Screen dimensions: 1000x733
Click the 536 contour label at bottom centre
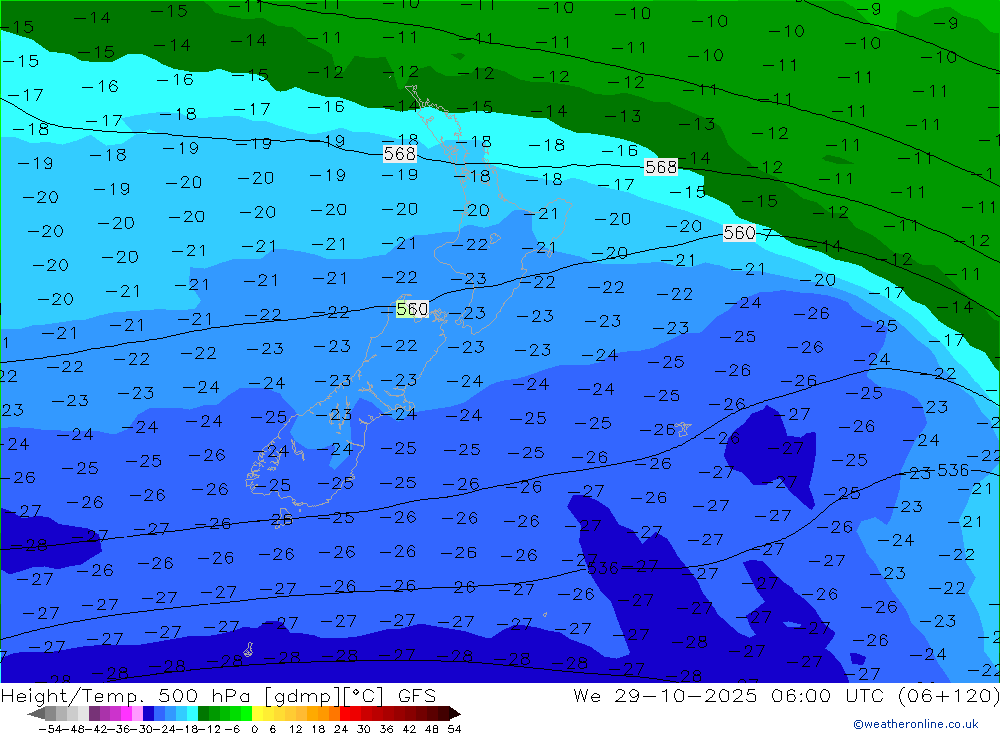tap(603, 568)
